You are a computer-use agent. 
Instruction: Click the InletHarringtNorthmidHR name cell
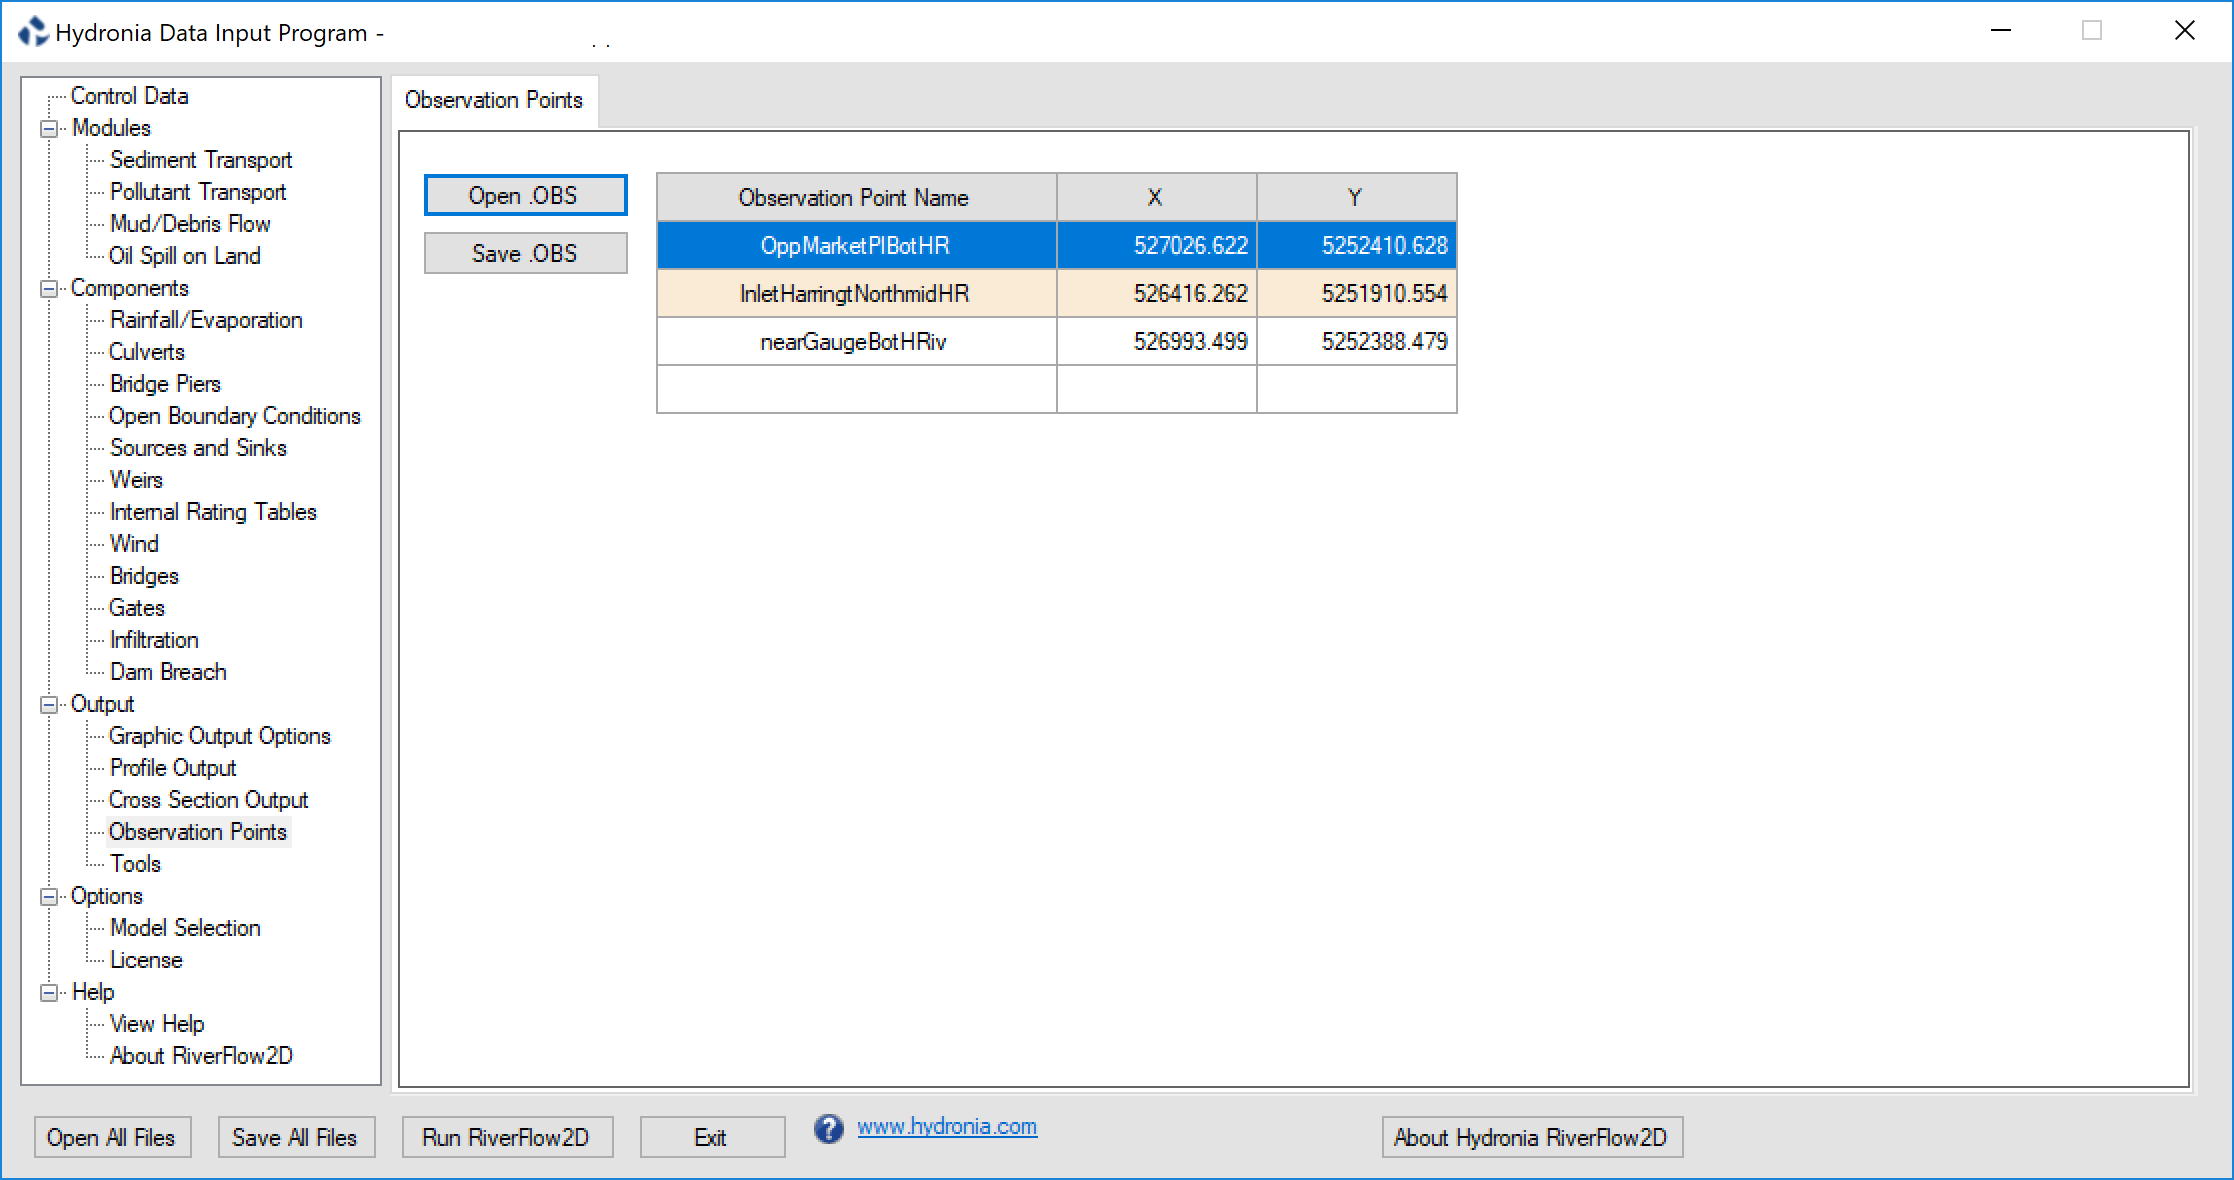(856, 293)
